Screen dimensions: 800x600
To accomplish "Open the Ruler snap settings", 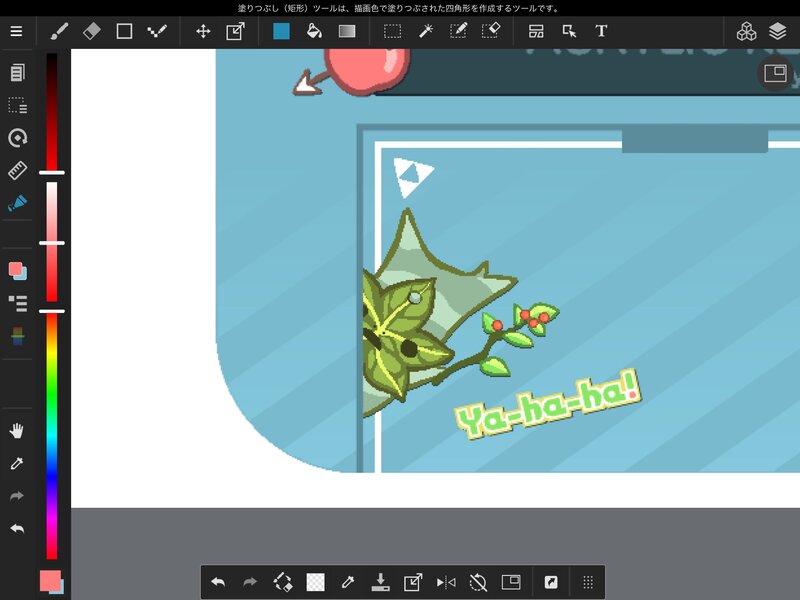I will (17, 170).
